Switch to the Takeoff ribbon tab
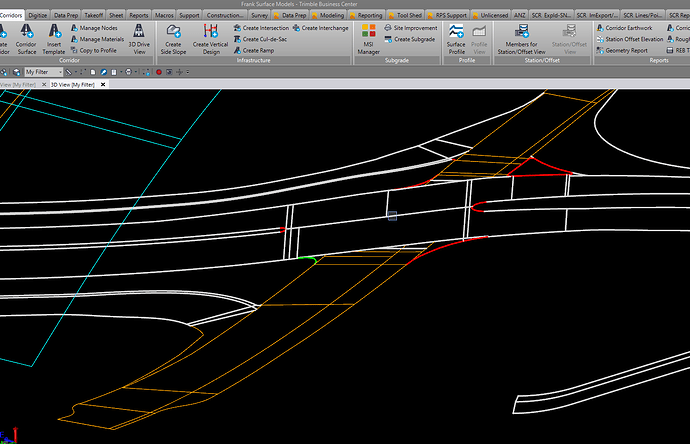690x444 pixels. tap(93, 15)
